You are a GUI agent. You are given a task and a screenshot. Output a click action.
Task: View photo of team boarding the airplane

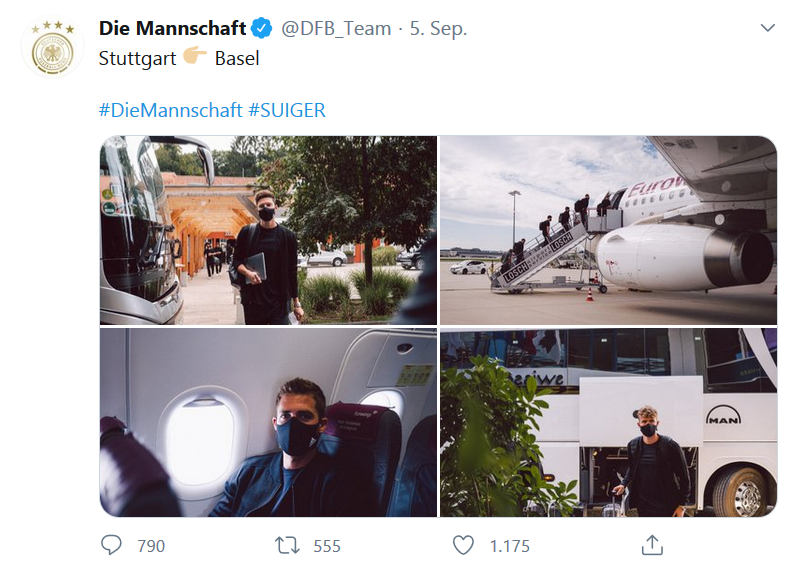tap(608, 230)
